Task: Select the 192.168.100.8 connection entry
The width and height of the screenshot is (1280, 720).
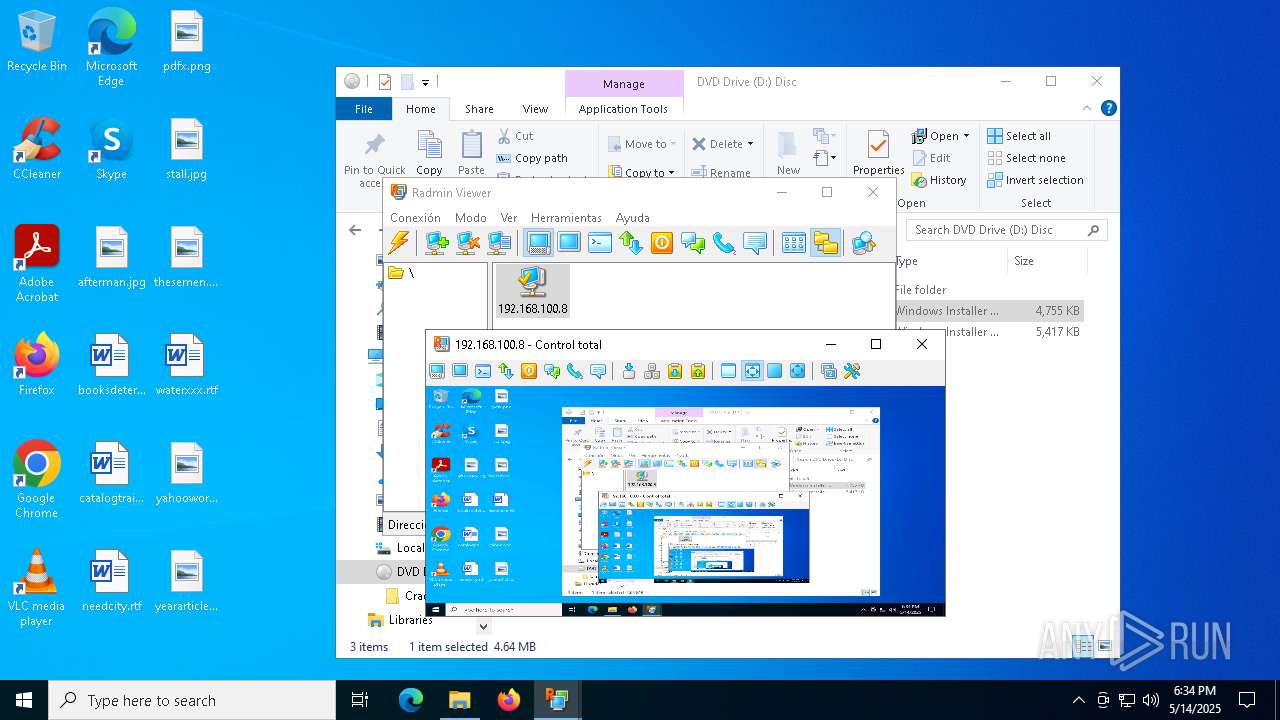Action: click(x=532, y=291)
